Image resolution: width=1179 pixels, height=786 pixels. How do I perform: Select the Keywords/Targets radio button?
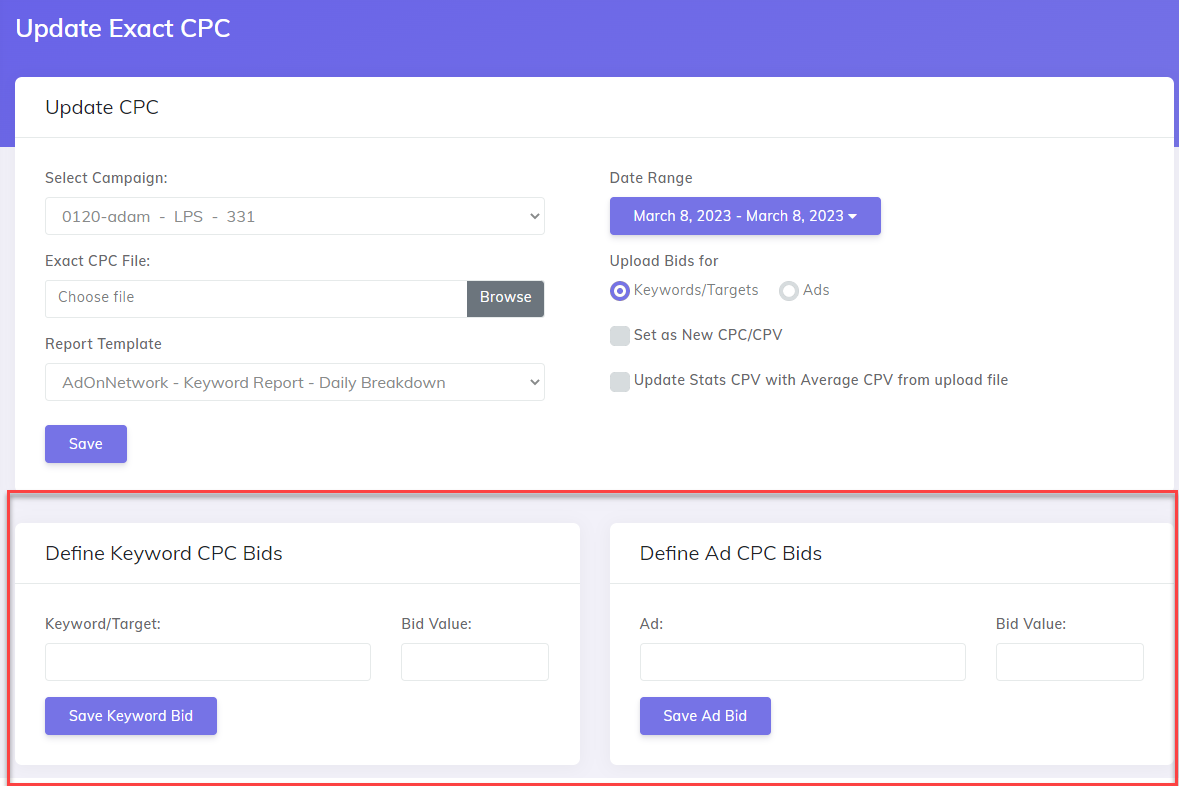(x=619, y=290)
